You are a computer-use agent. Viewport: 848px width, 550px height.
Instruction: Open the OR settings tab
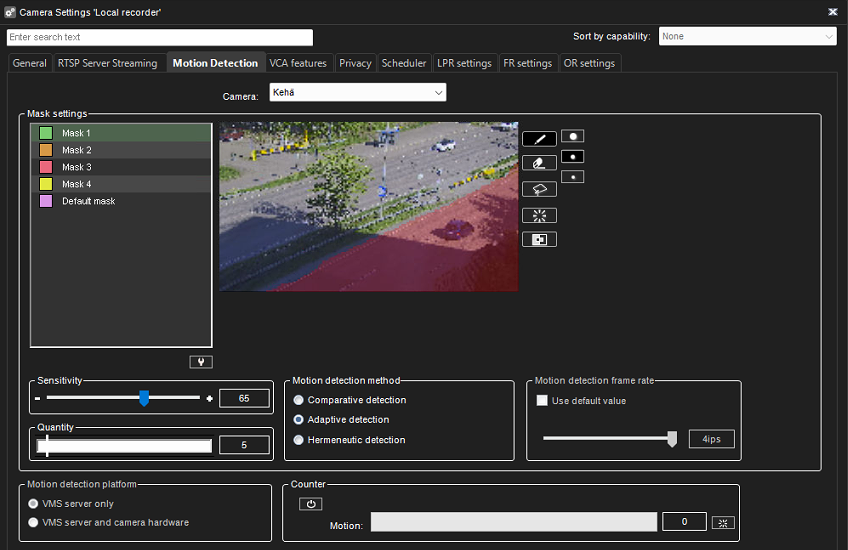(589, 63)
